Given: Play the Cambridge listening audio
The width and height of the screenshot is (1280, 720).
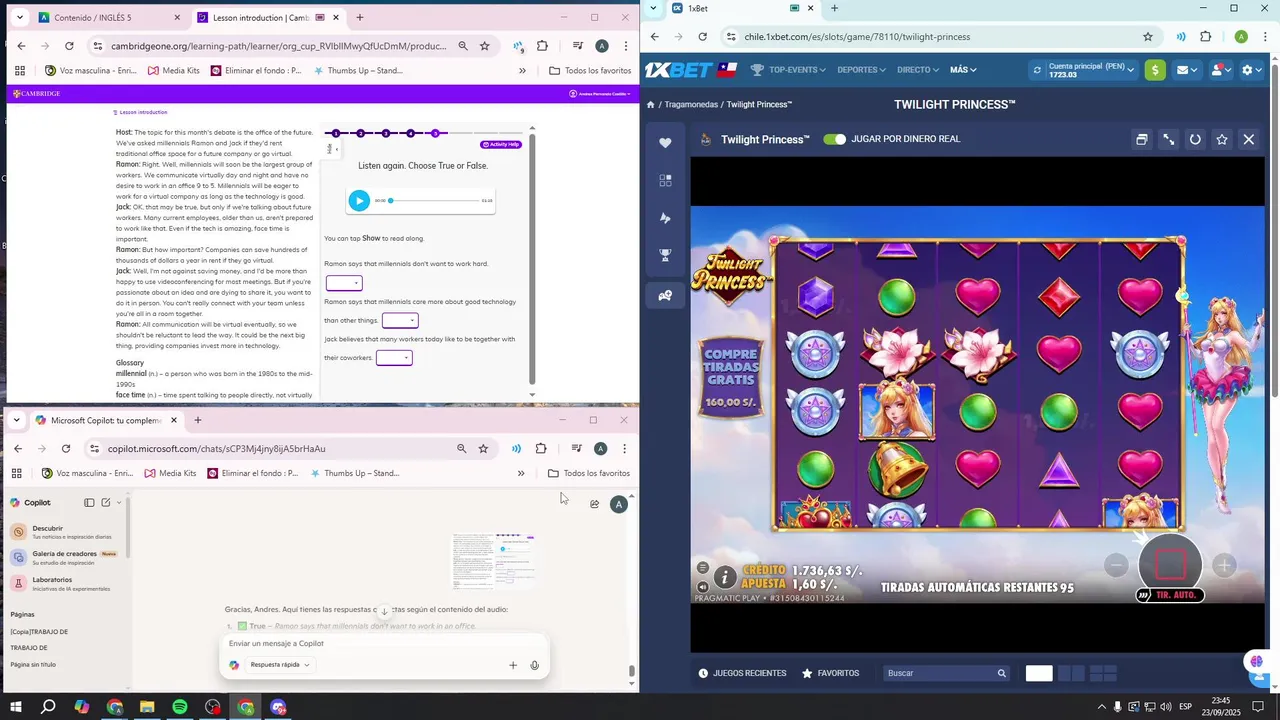Looking at the screenshot, I should tap(359, 201).
